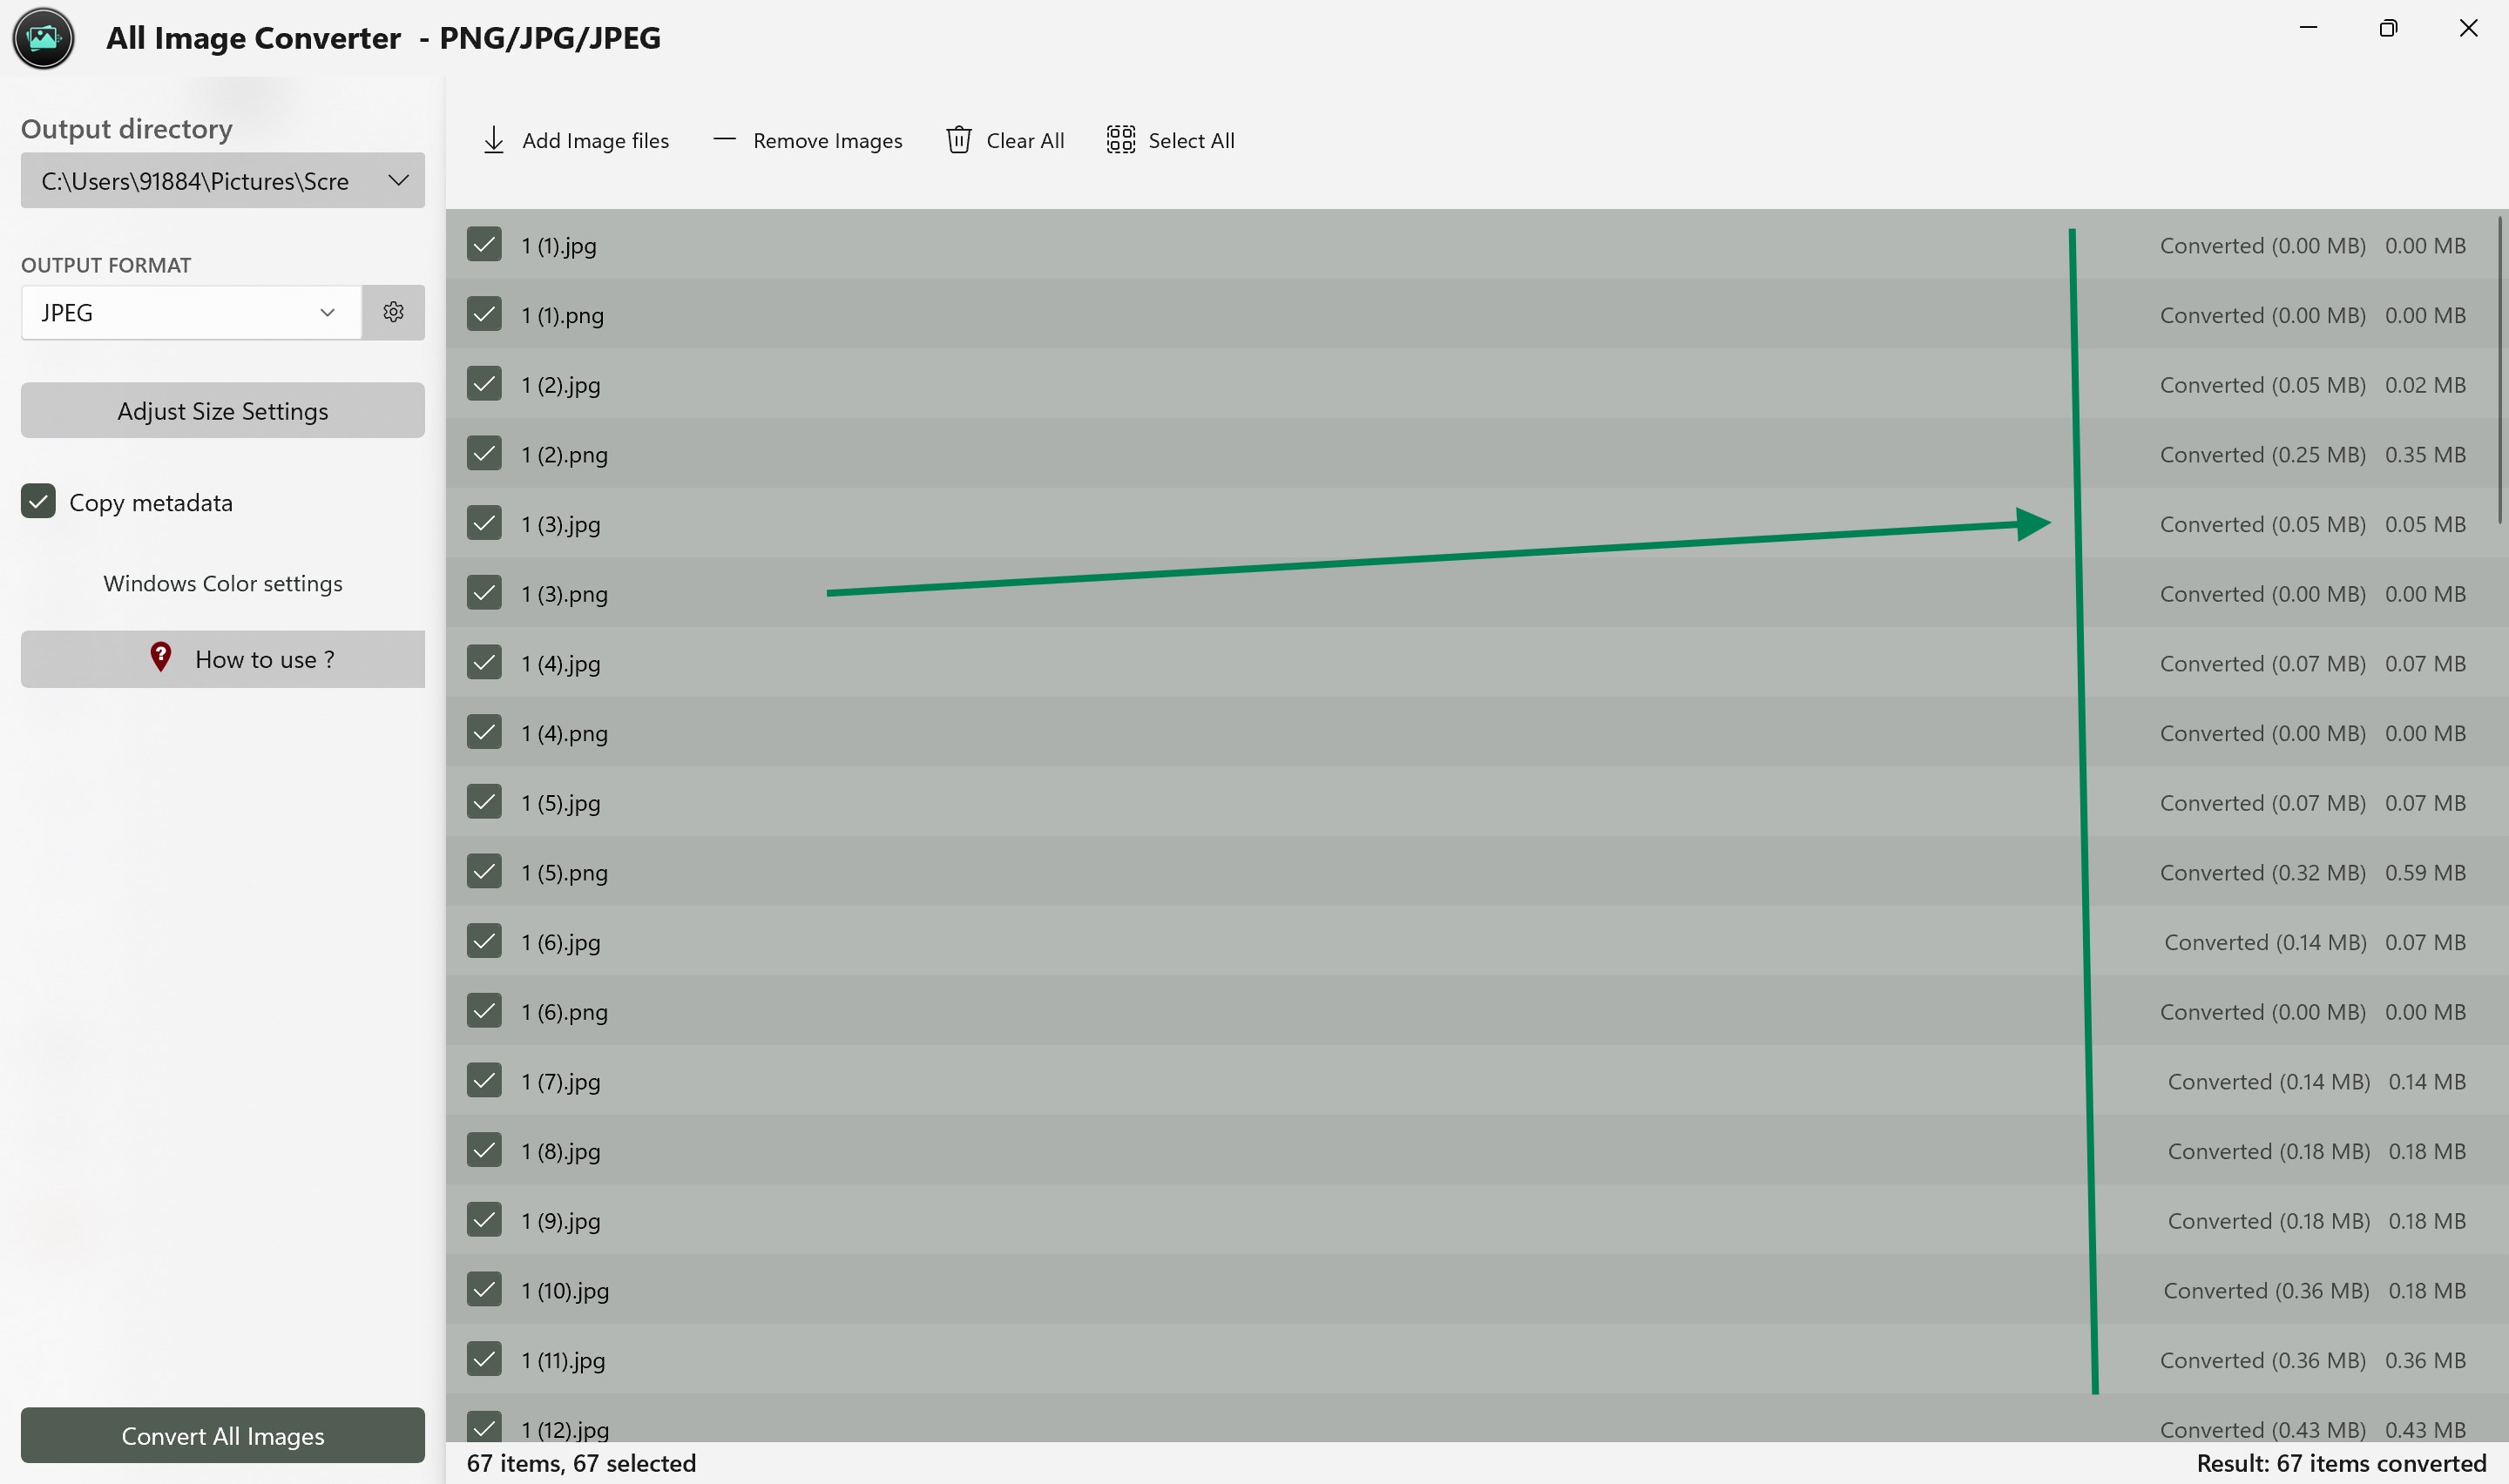Click the Remove Images toolbar label

coord(827,141)
